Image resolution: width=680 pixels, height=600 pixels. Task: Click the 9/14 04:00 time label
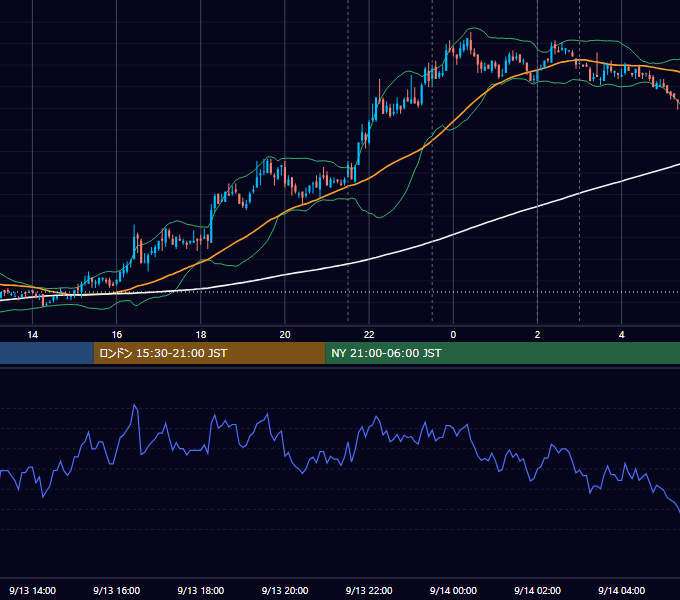point(621,590)
